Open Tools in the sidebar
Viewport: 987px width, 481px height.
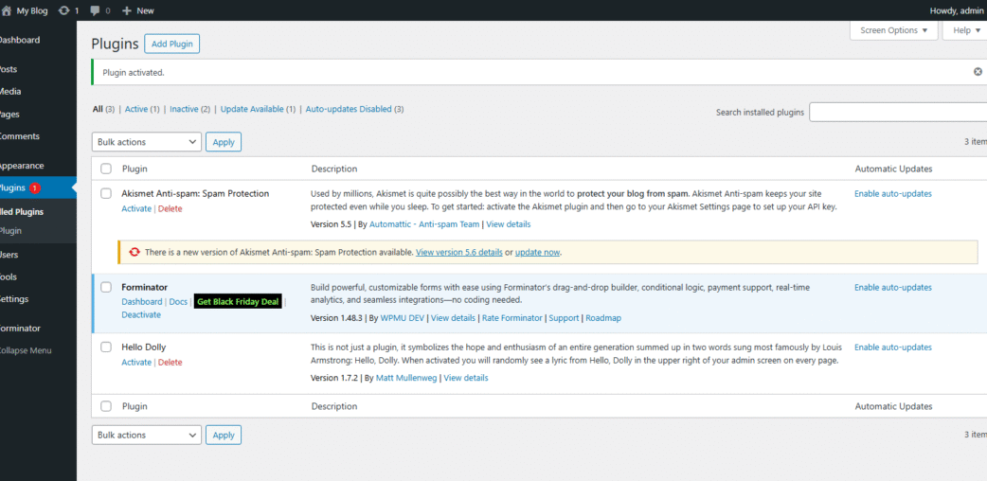9,277
